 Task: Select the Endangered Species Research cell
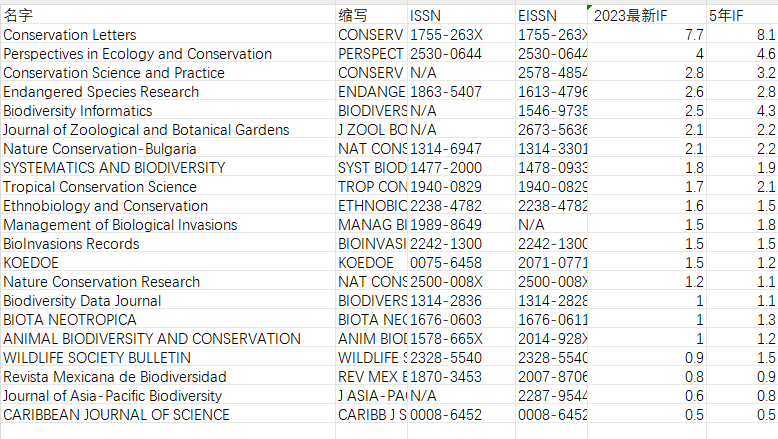click(168, 92)
